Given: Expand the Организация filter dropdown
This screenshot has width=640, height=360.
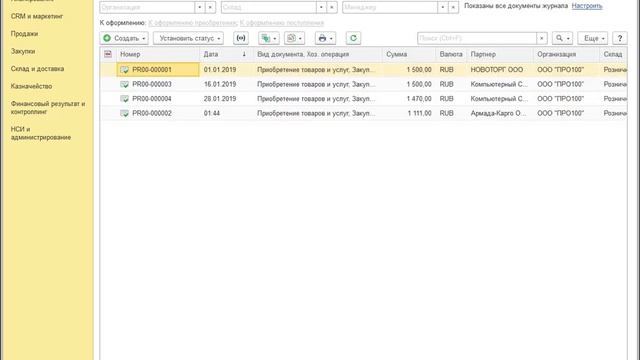Looking at the screenshot, I should click(x=200, y=7).
